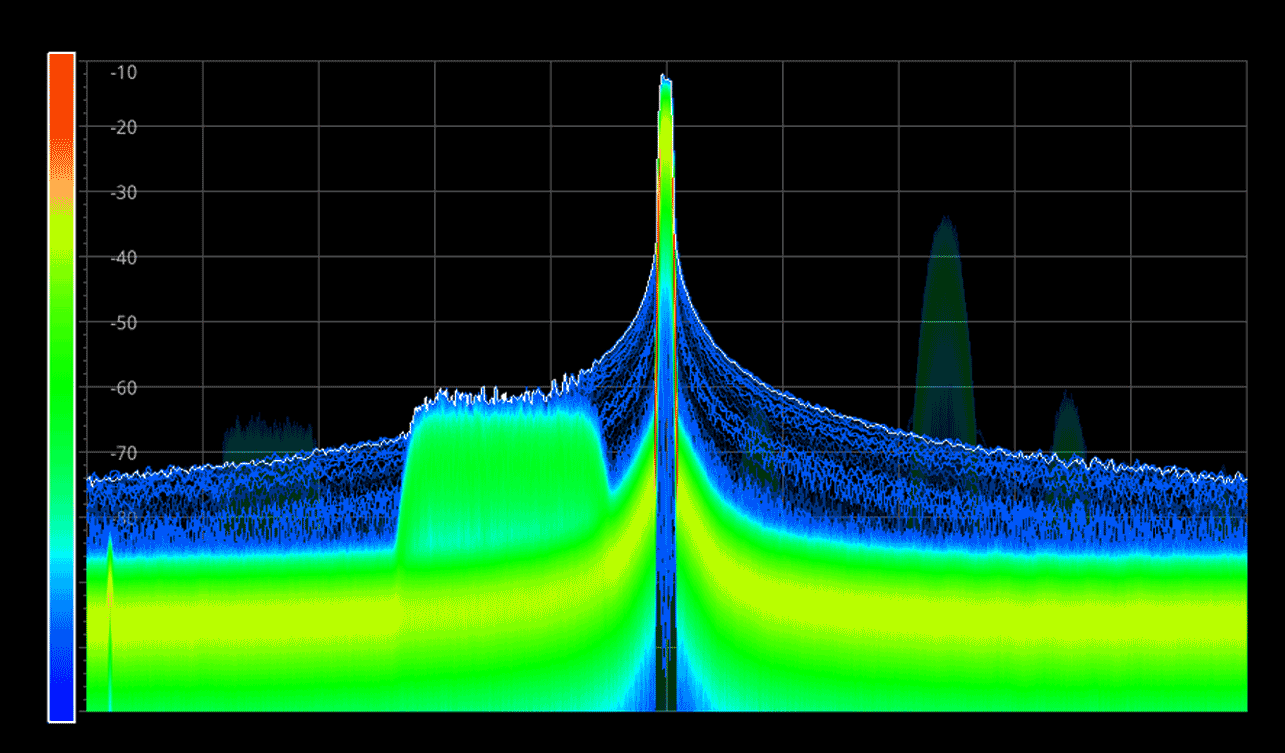Image resolution: width=1285 pixels, height=753 pixels.
Task: Click the -40 dB axis label
Action: [x=123, y=257]
